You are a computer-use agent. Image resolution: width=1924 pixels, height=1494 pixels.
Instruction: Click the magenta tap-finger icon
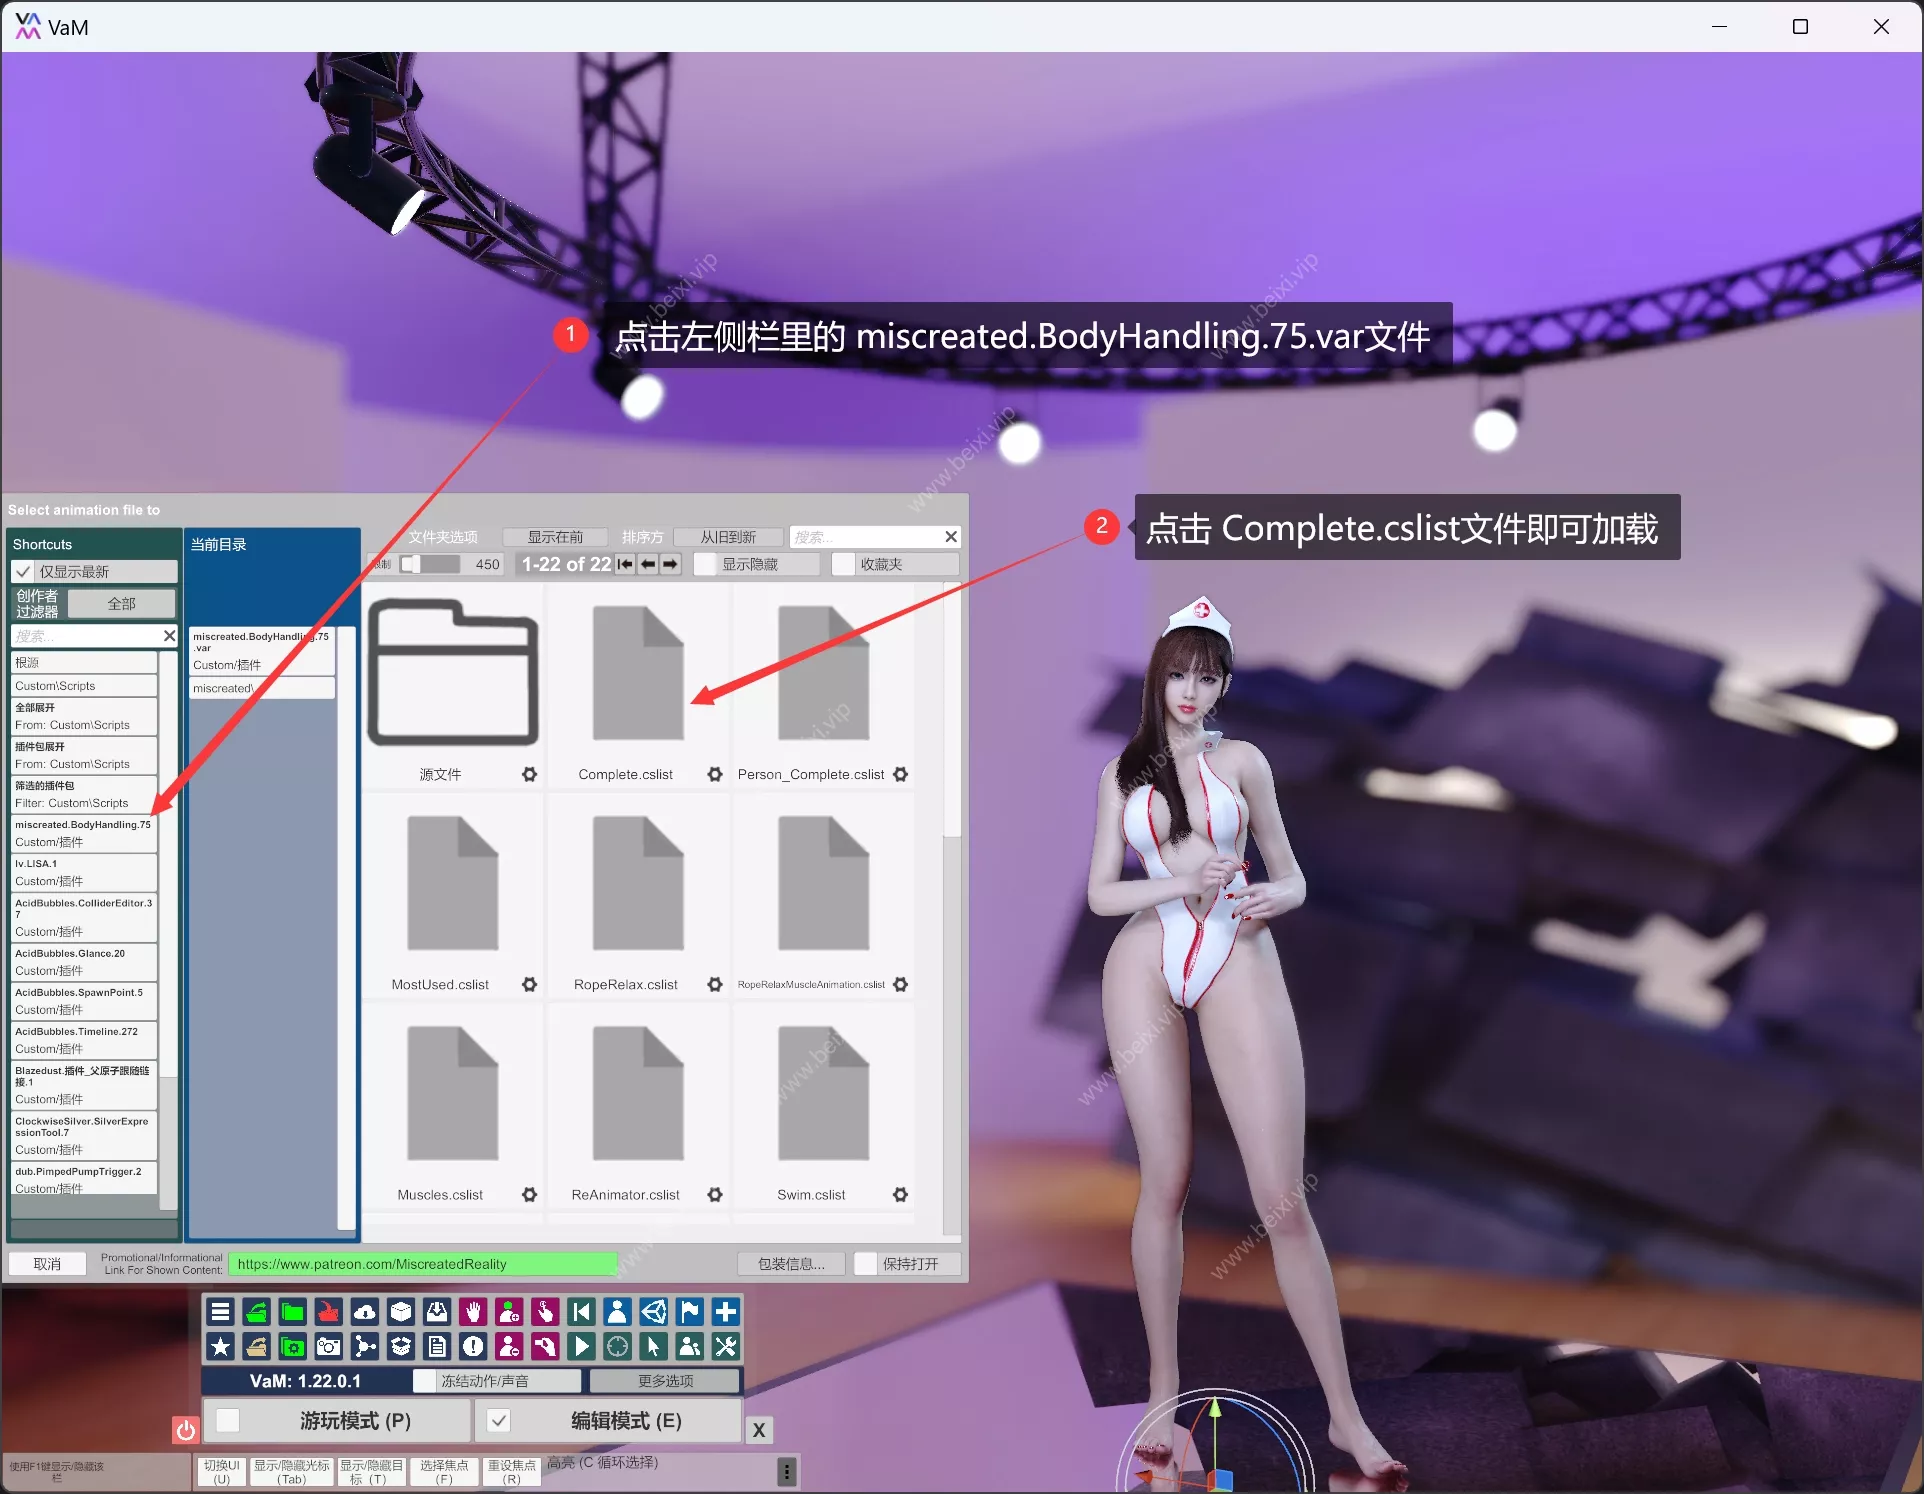[x=545, y=1311]
